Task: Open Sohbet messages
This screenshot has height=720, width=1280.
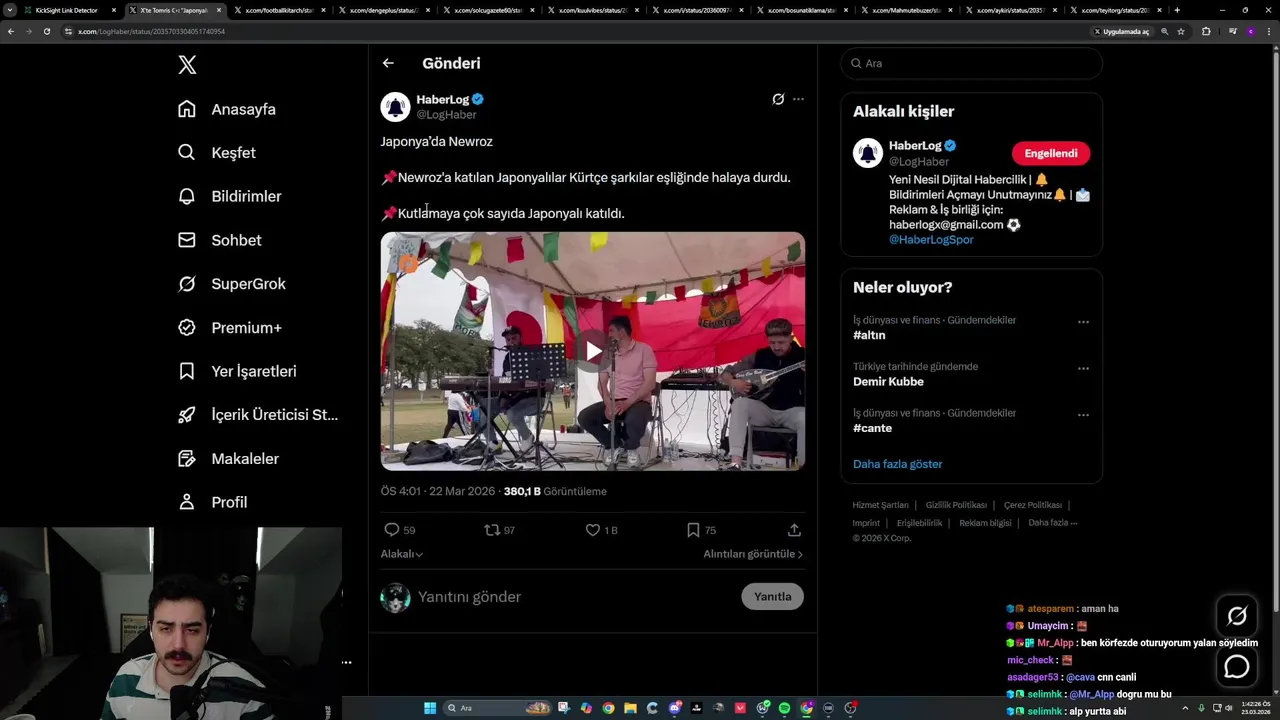Action: [219, 240]
